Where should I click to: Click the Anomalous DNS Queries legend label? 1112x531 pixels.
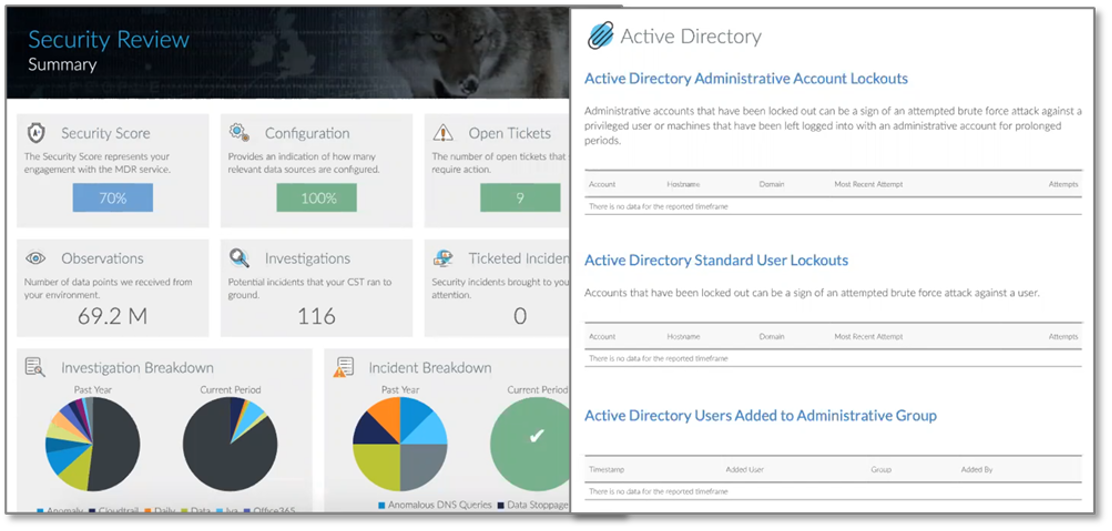tap(440, 505)
